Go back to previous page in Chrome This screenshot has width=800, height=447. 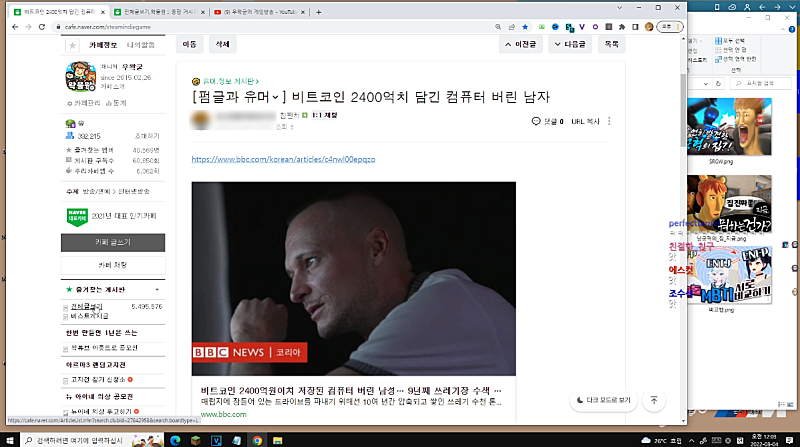(x=15, y=27)
